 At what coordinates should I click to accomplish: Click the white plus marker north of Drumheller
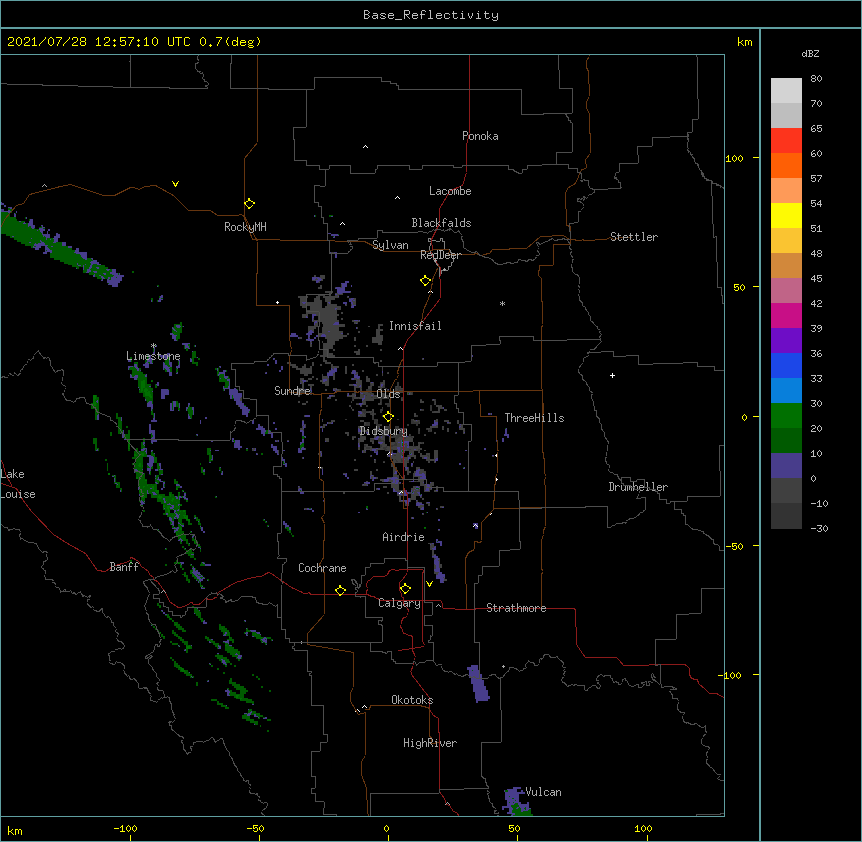(612, 375)
